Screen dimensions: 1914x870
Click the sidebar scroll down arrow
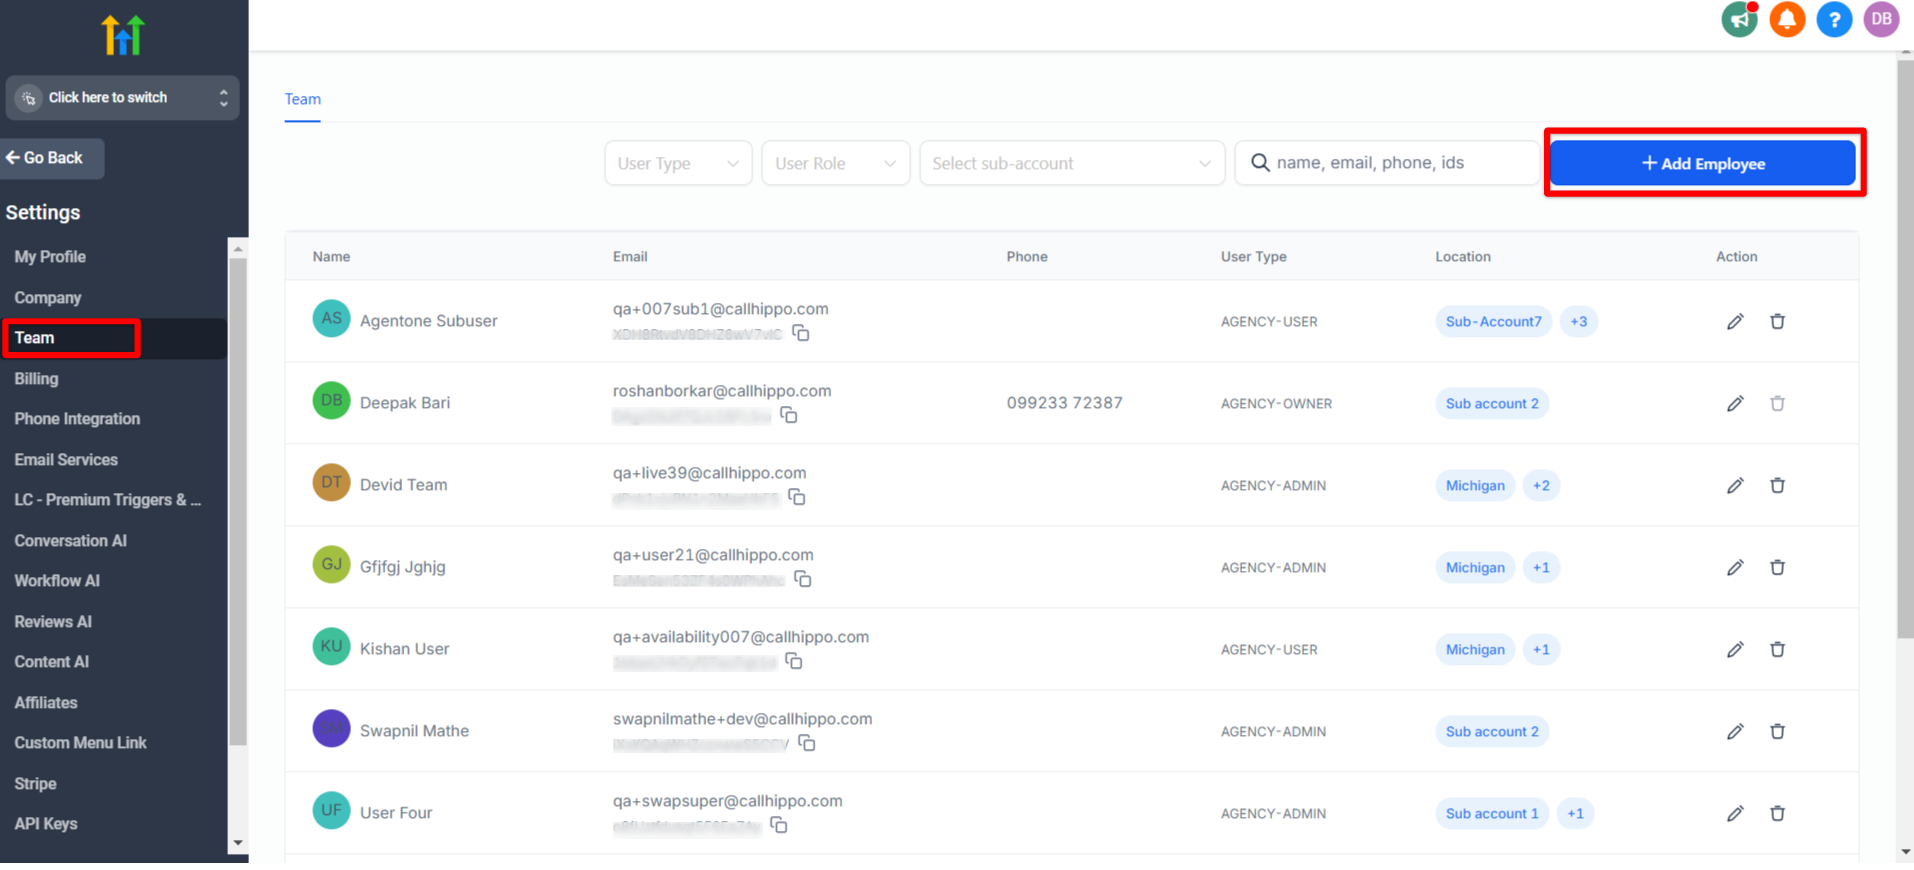tap(237, 843)
